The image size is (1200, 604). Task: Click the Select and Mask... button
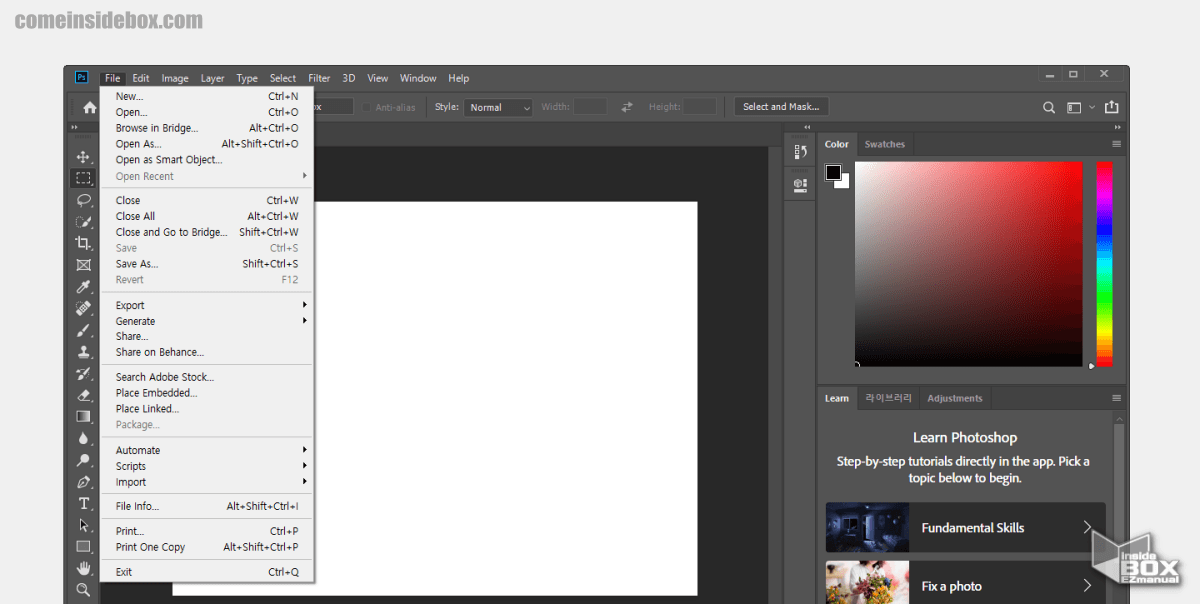click(x=781, y=107)
